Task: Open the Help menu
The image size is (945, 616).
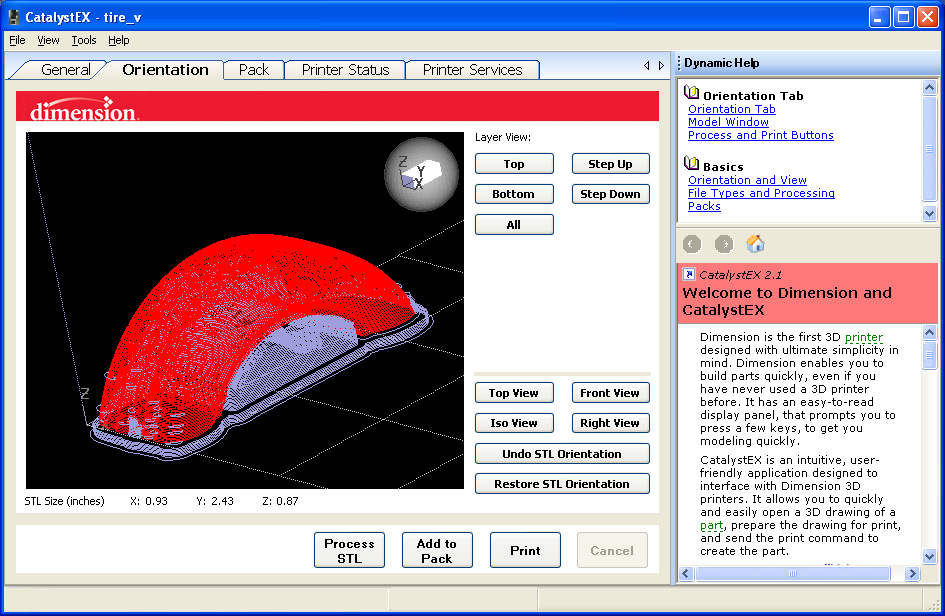Action: [x=119, y=40]
